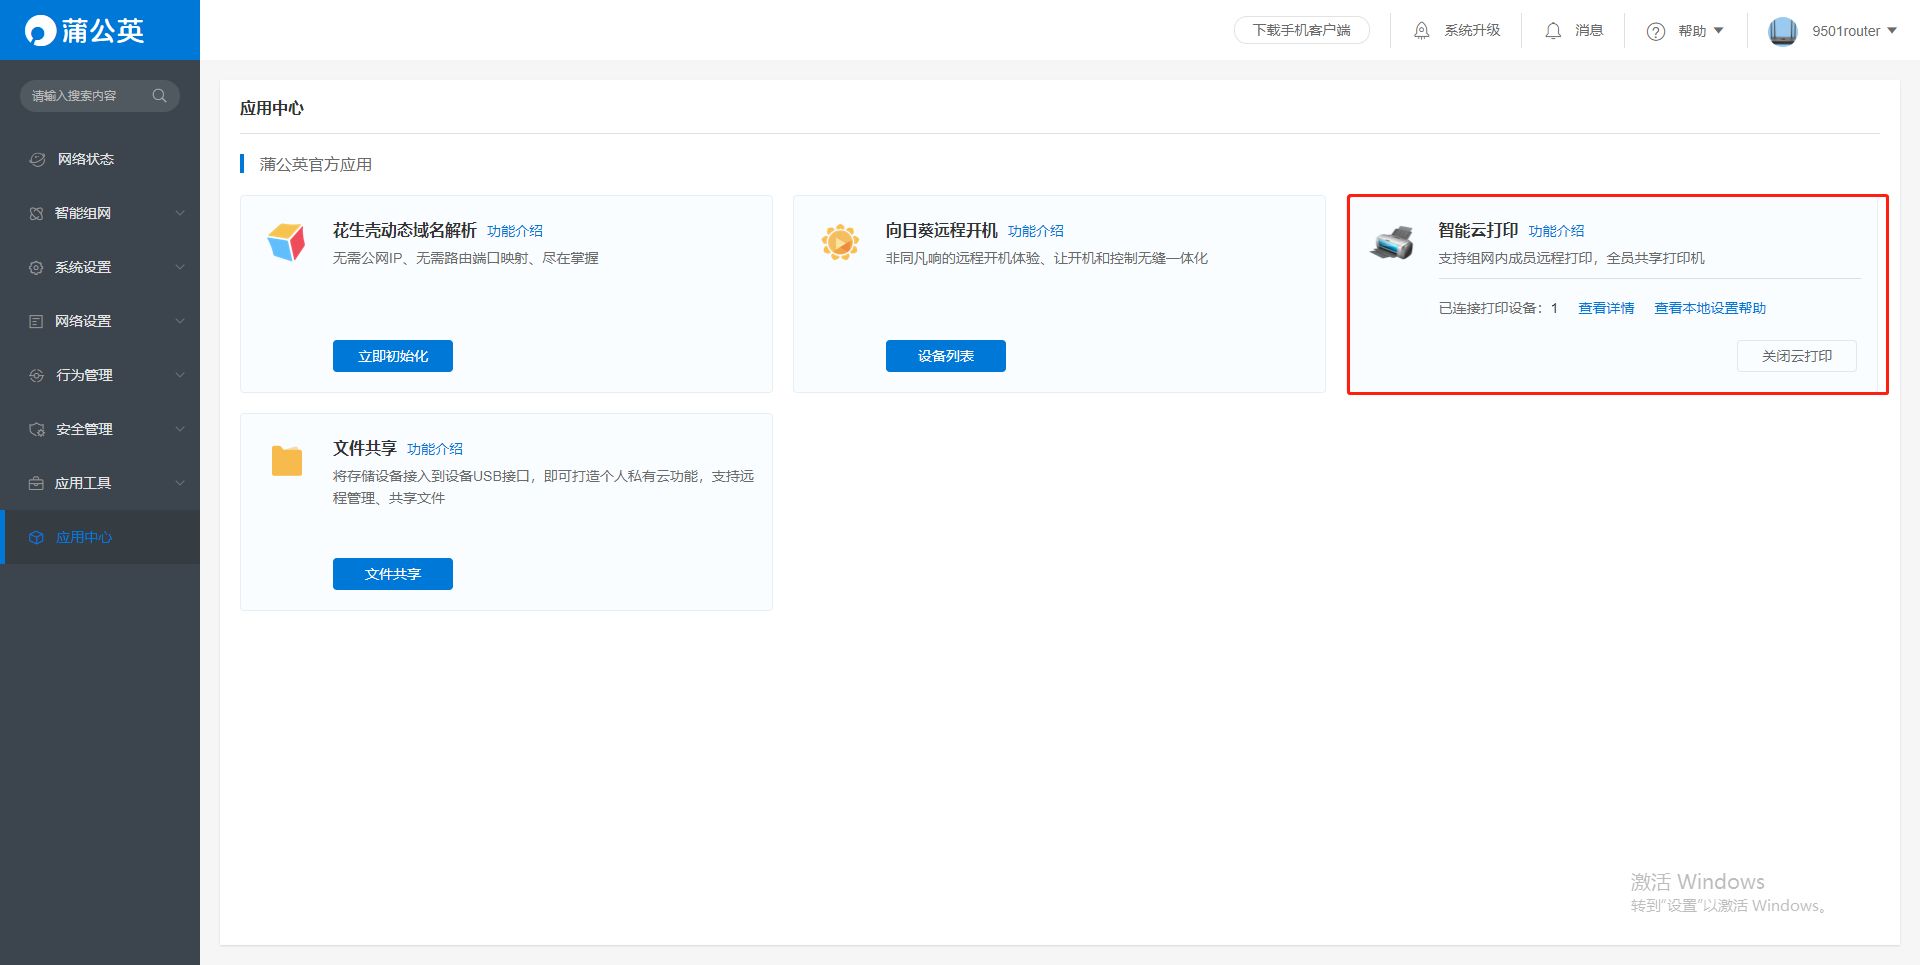Open the 9501router account dropdown

[1853, 31]
